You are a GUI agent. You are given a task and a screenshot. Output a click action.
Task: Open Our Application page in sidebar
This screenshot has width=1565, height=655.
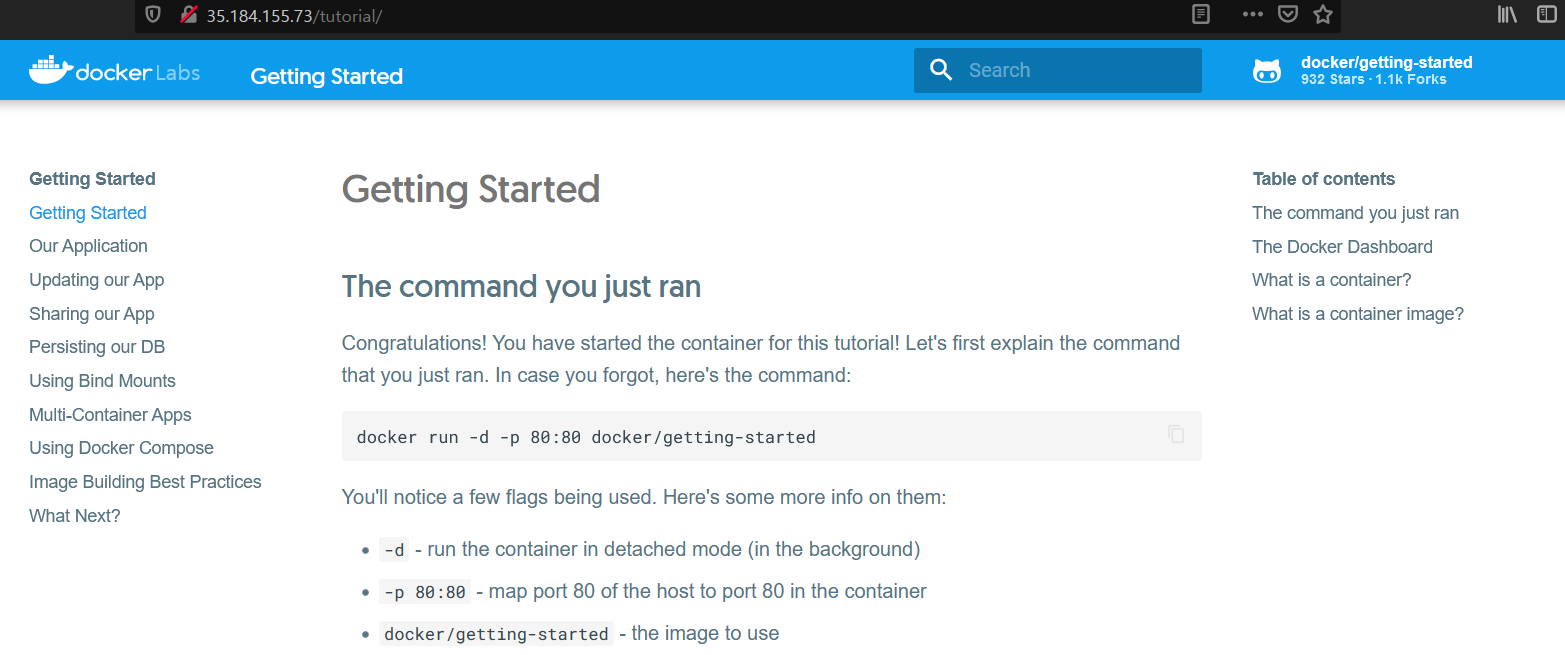click(x=88, y=246)
